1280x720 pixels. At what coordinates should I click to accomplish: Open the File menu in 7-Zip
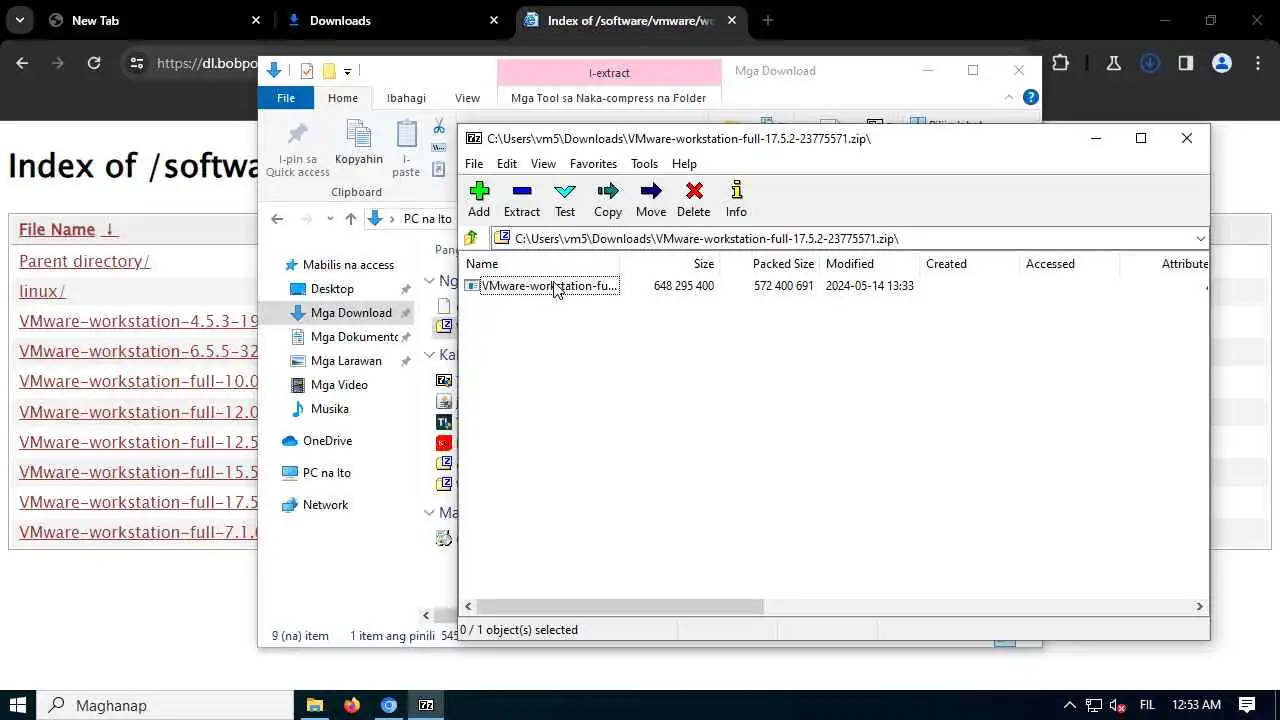coord(474,164)
